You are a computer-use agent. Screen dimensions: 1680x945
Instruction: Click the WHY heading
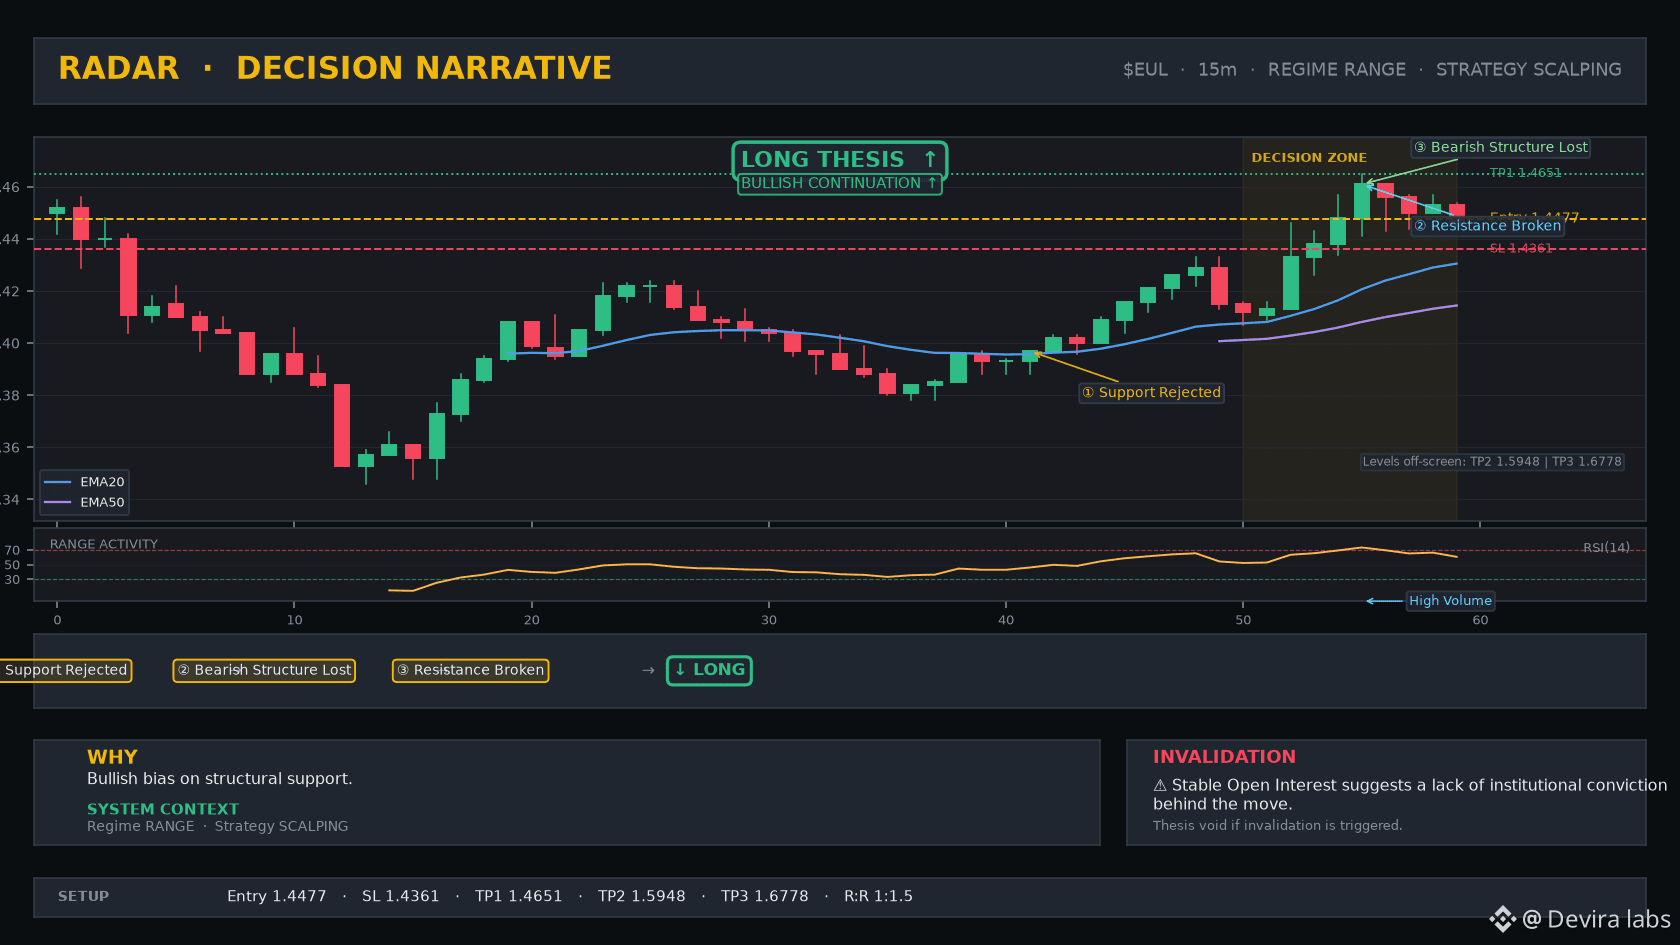pyautogui.click(x=112, y=757)
